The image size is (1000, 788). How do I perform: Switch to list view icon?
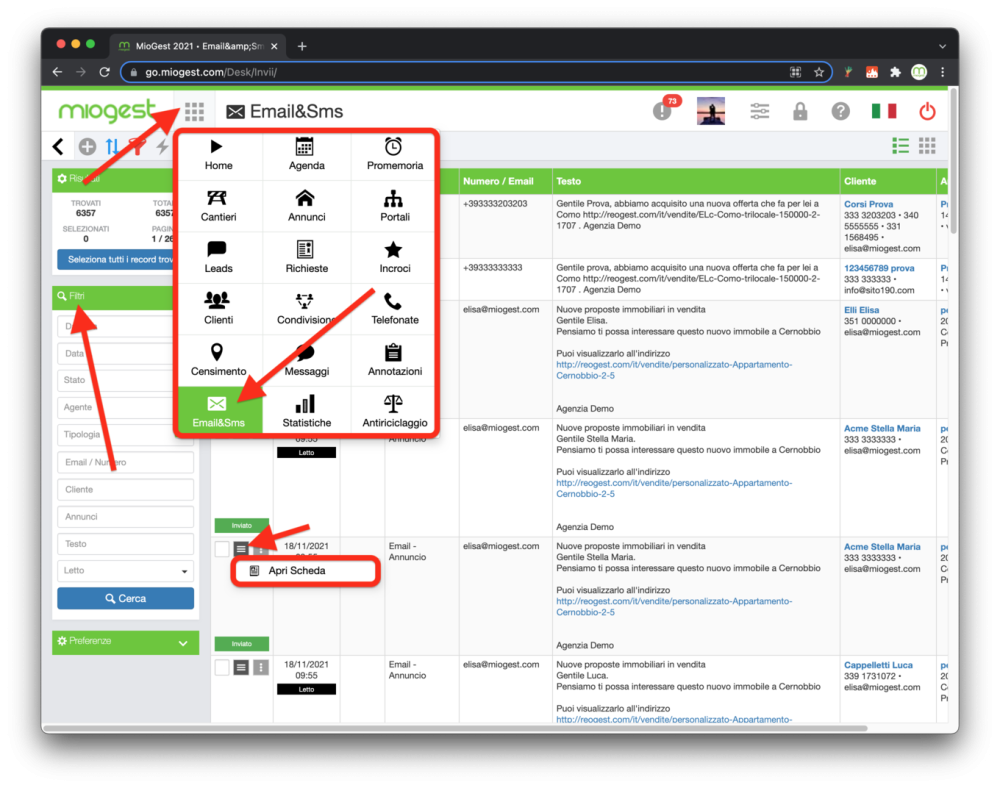(x=900, y=146)
